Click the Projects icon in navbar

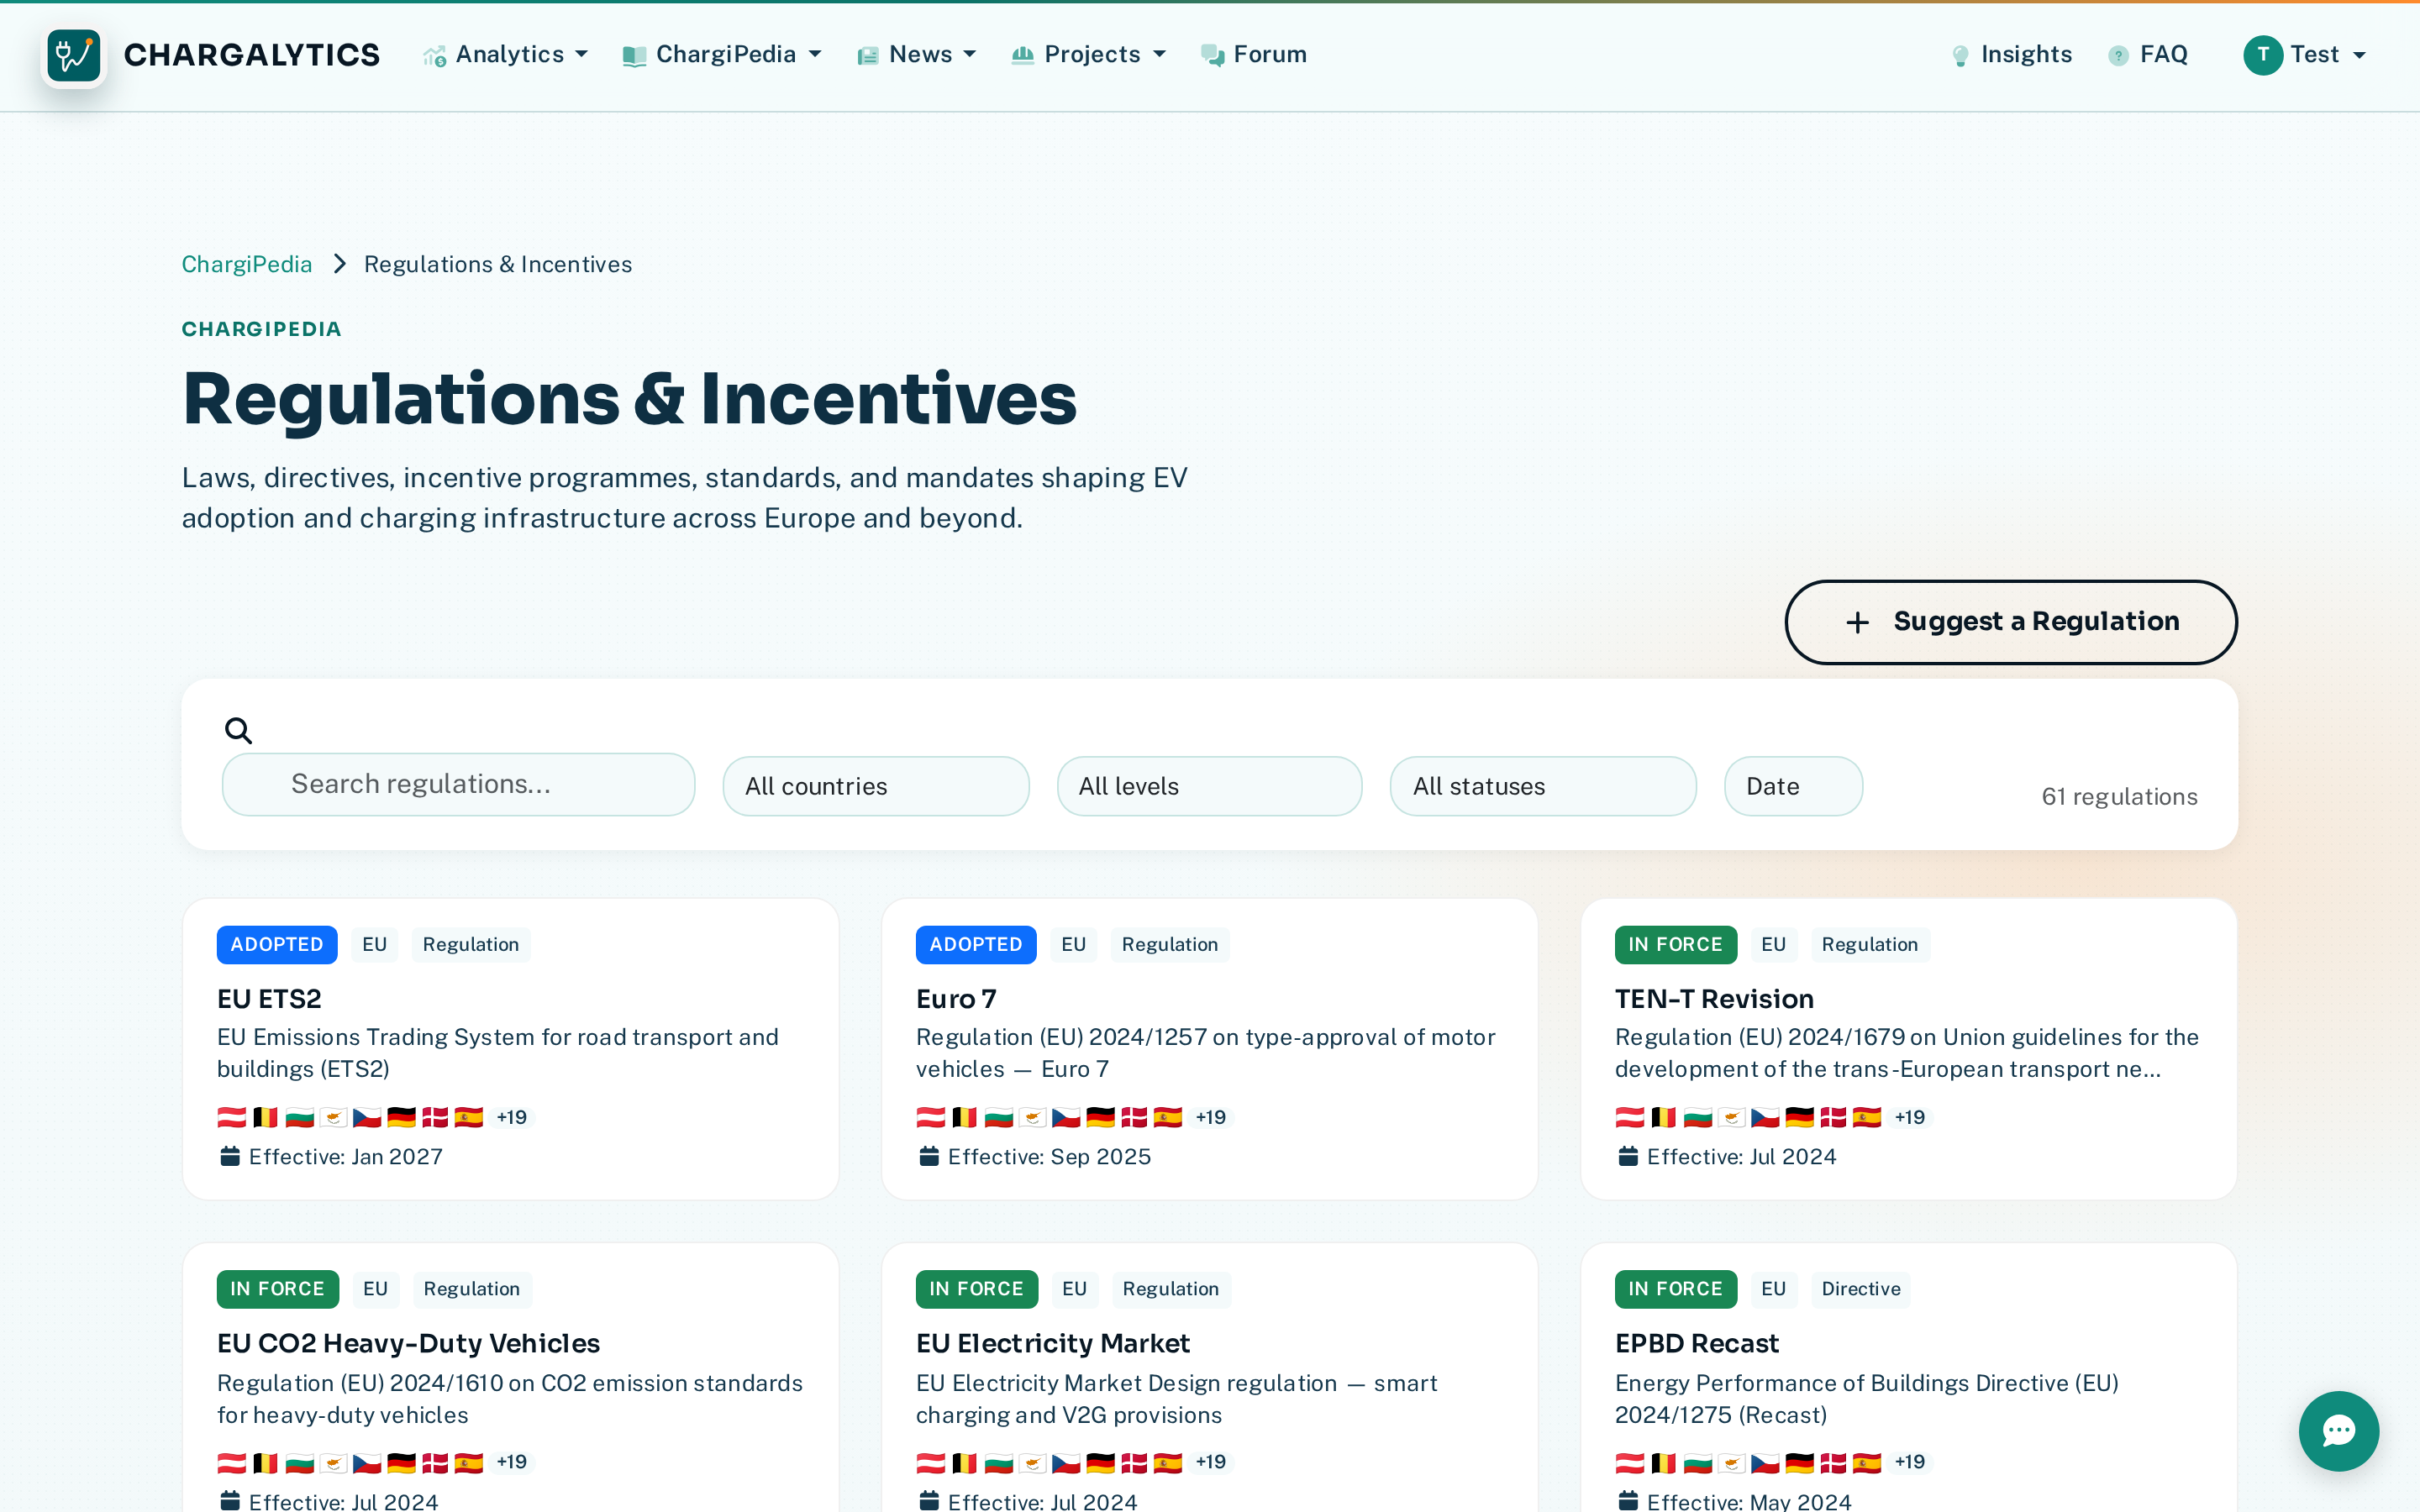[x=1023, y=56]
